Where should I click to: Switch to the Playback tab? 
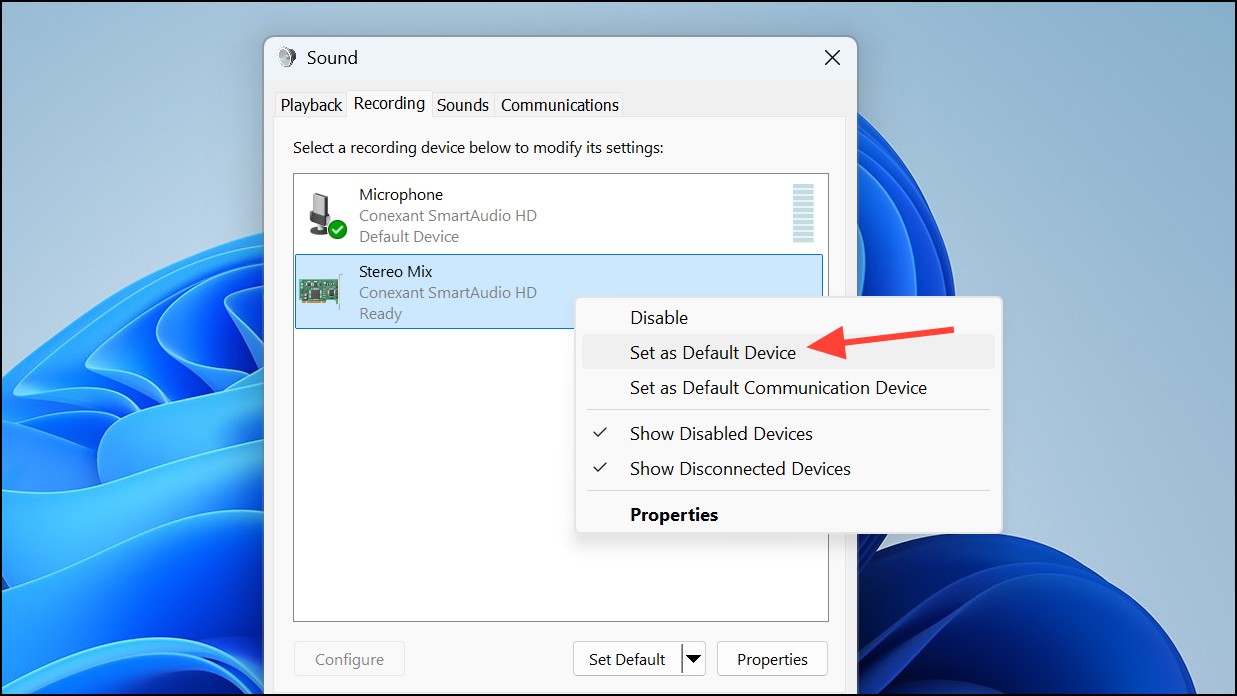pos(310,104)
